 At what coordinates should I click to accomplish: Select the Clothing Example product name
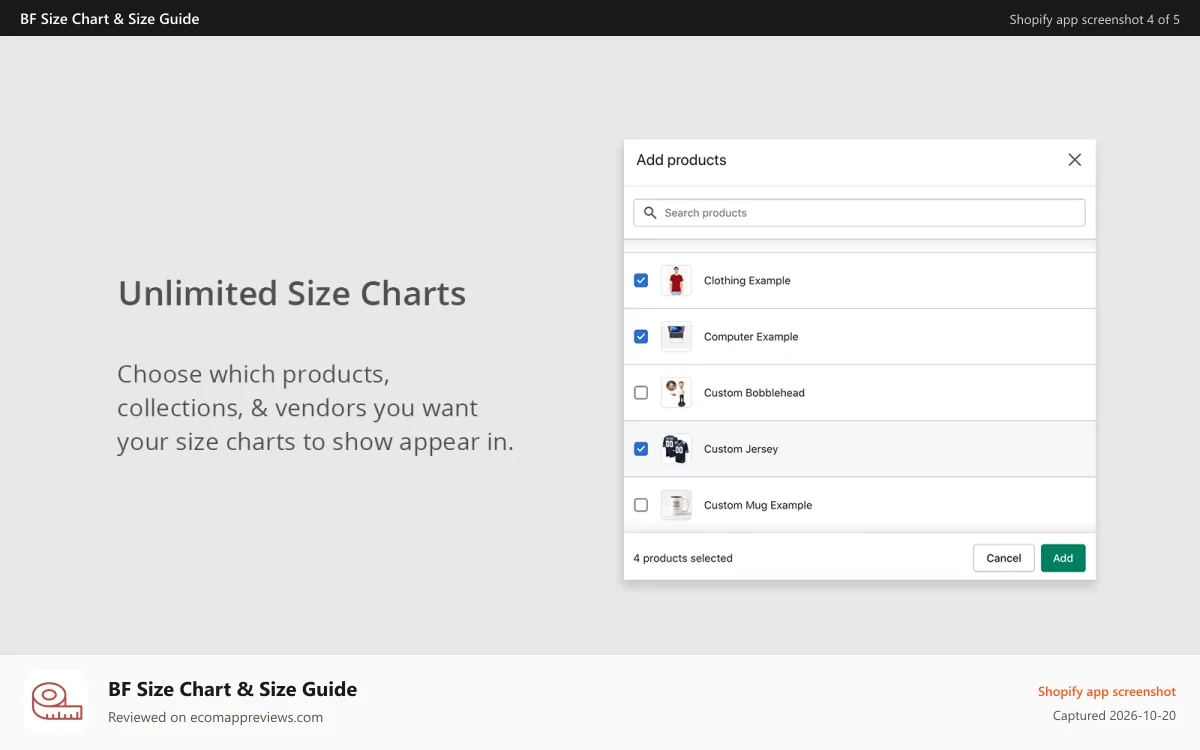pyautogui.click(x=747, y=281)
